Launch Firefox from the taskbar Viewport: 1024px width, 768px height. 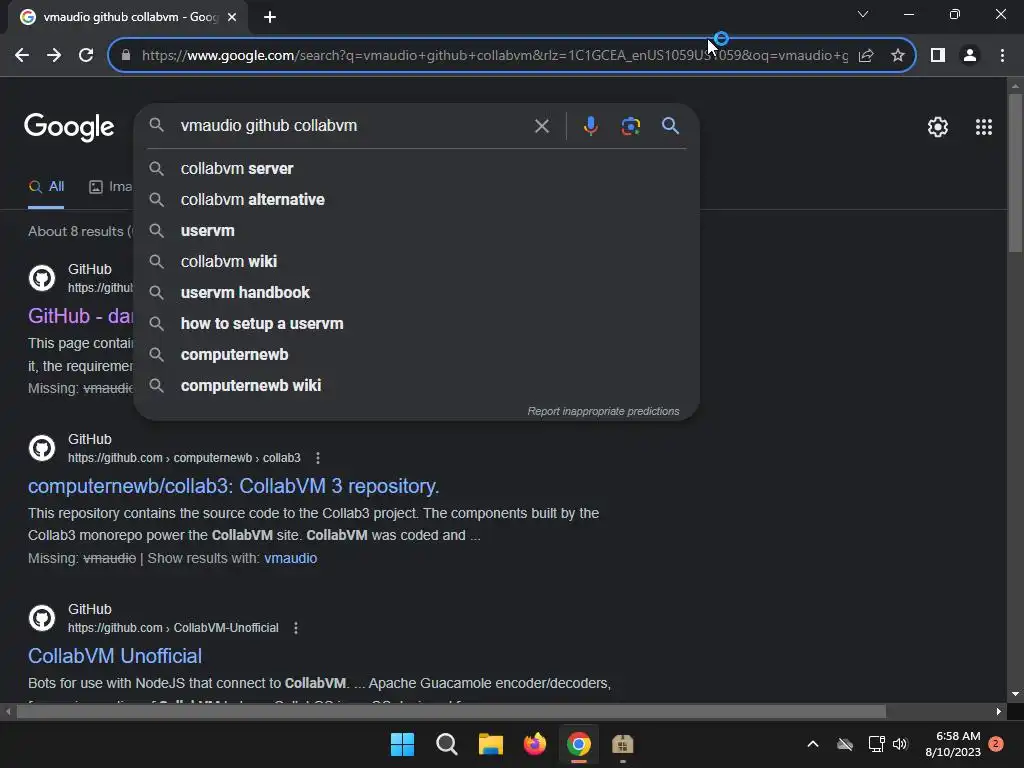[535, 744]
